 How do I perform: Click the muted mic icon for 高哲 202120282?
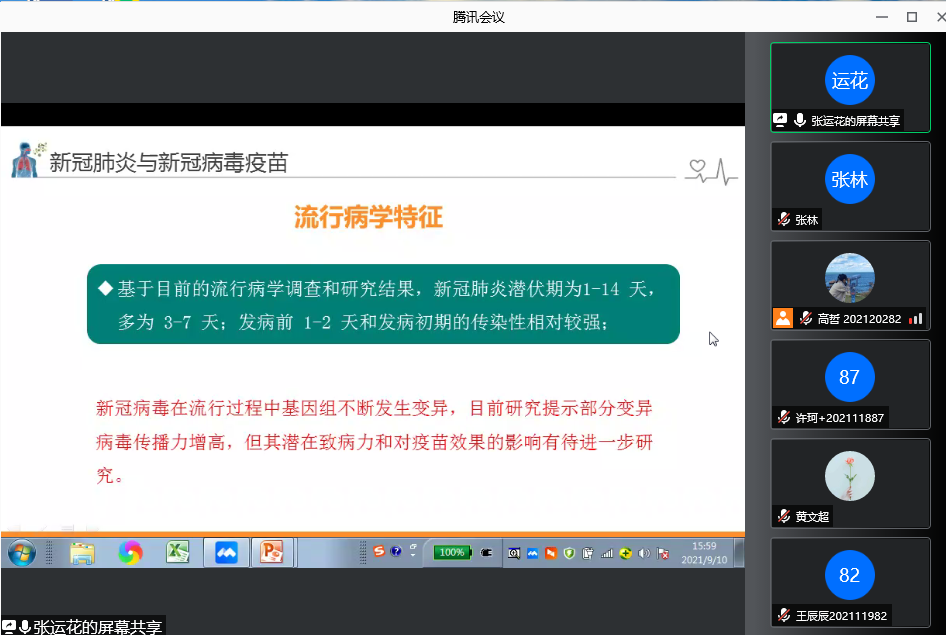click(x=804, y=318)
